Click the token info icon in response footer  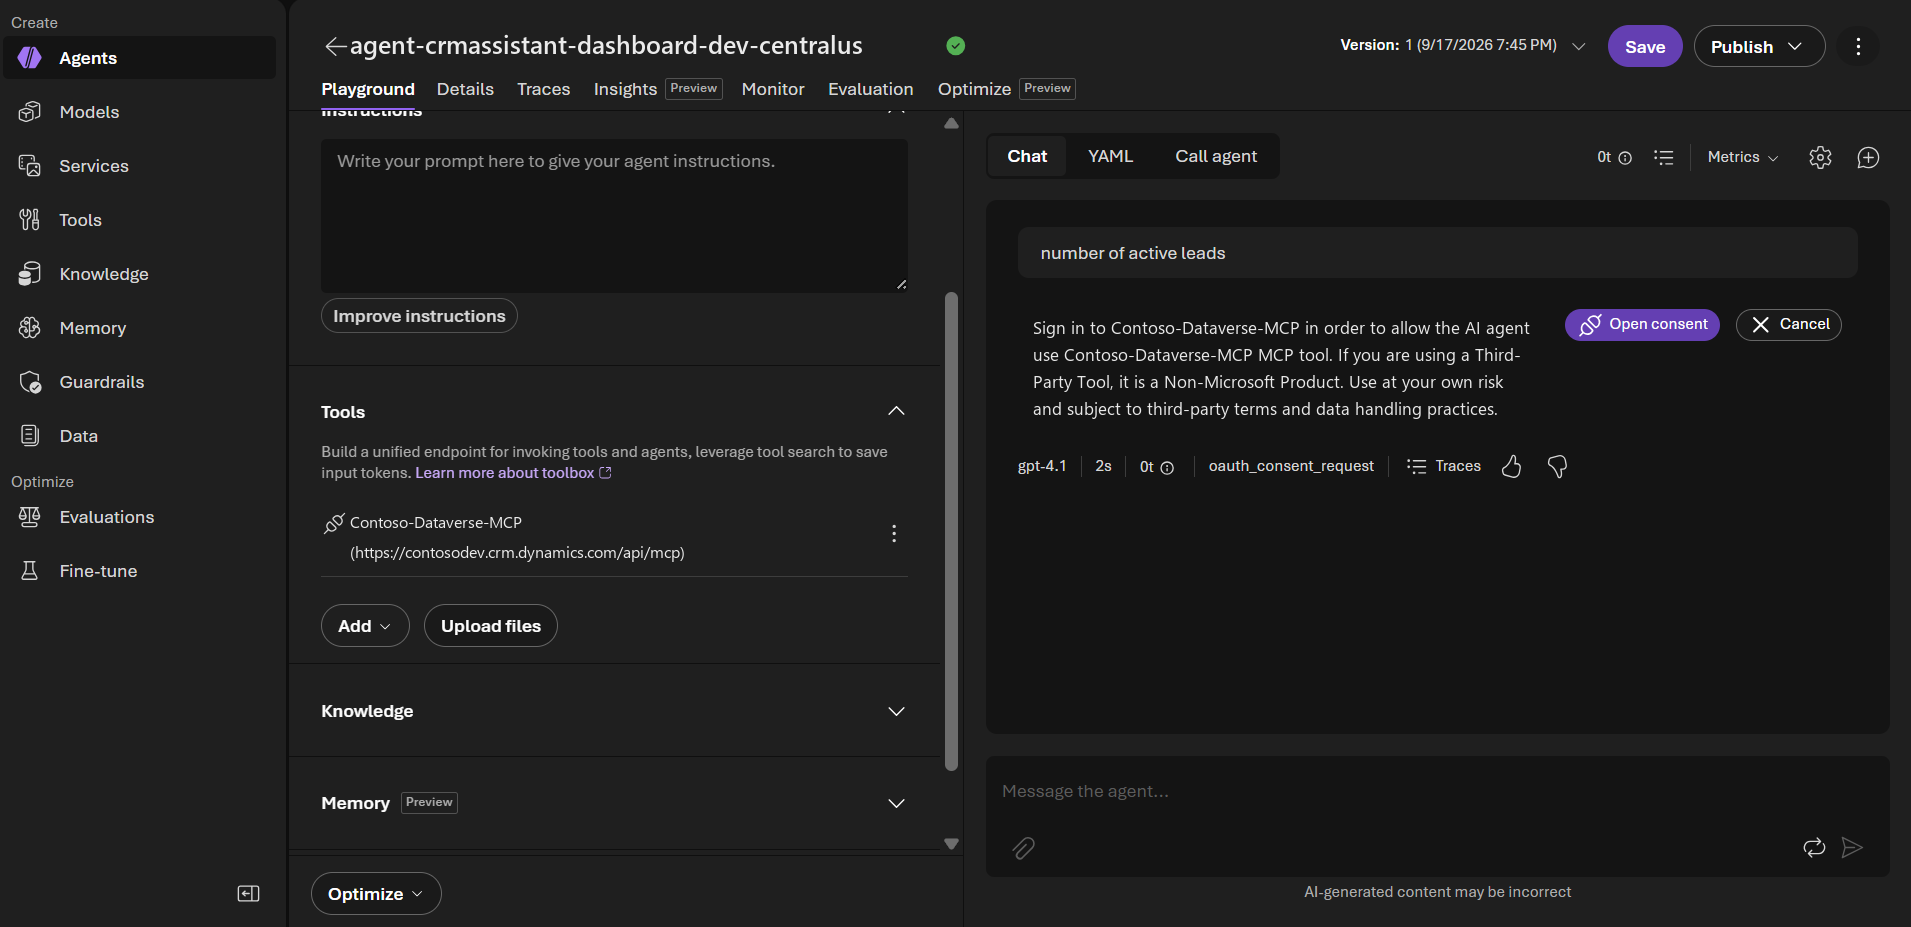pyautogui.click(x=1167, y=468)
